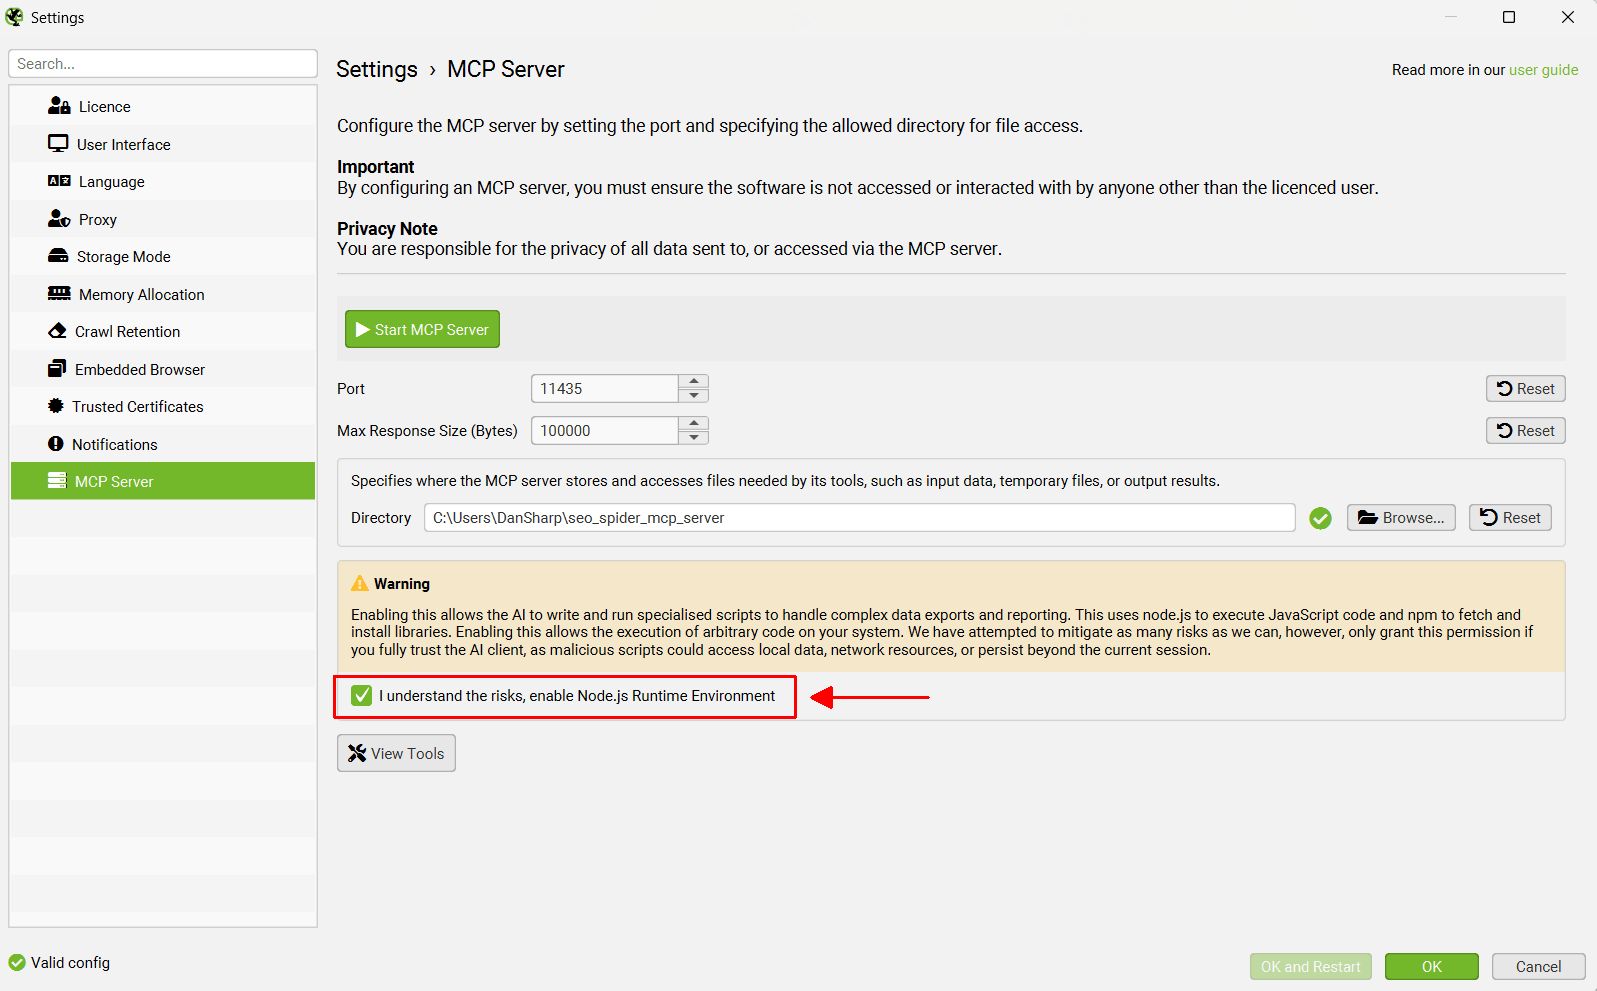Click the Storage Mode drive icon
The height and width of the screenshot is (991, 1597).
pyautogui.click(x=58, y=256)
